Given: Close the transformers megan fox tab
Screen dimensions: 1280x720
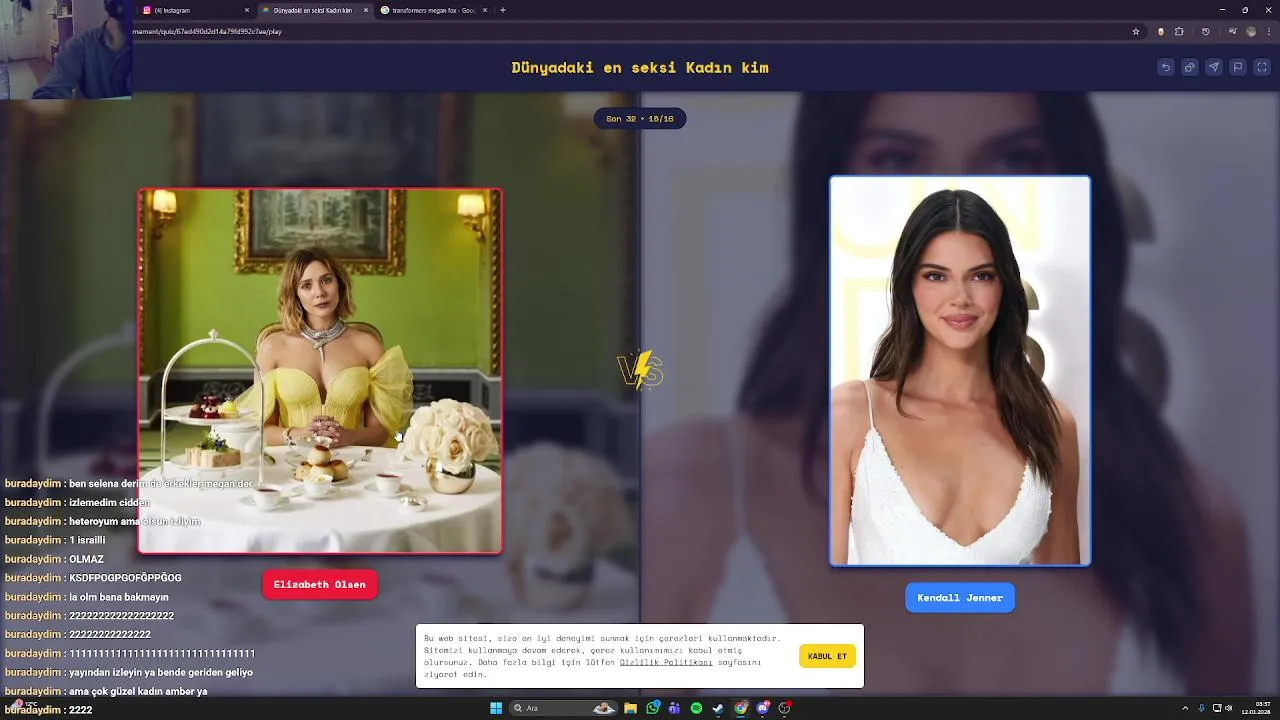Looking at the screenshot, I should click(485, 10).
